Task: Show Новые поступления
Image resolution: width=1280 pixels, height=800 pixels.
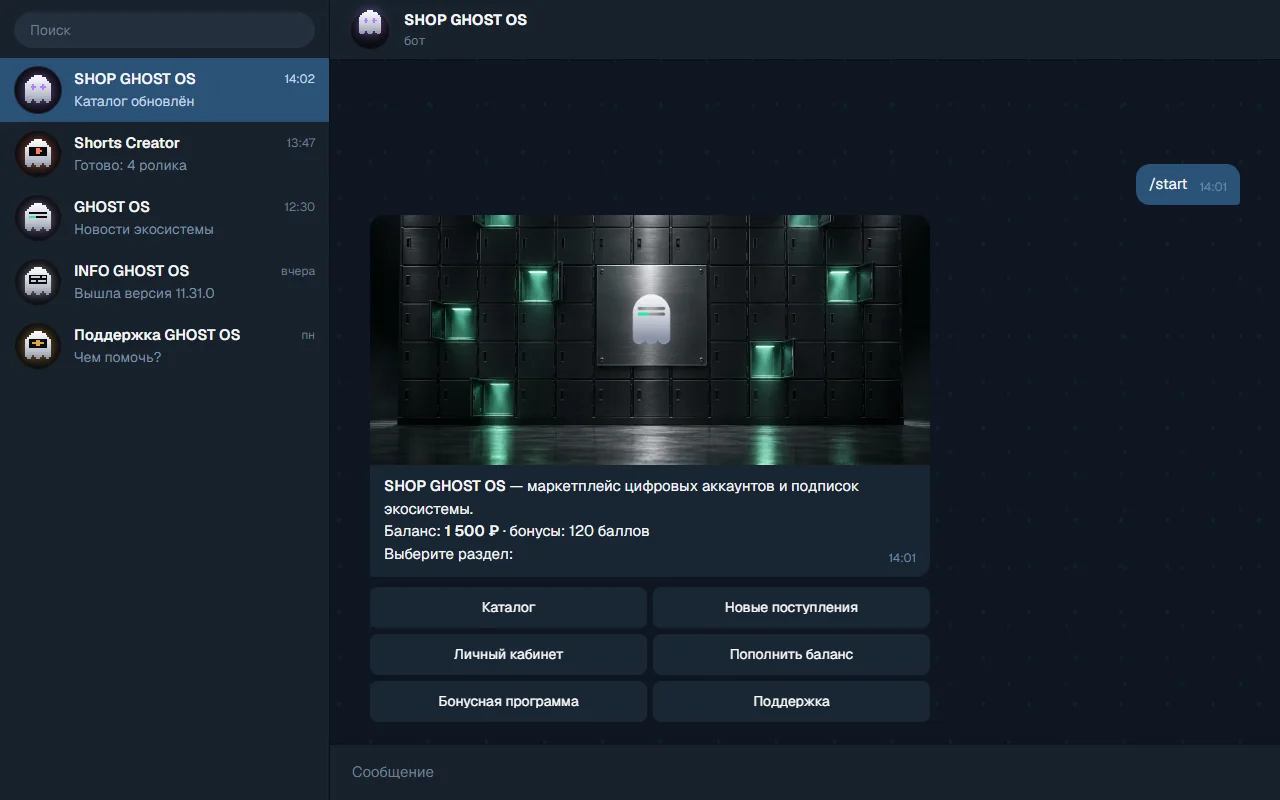Action: pos(791,607)
